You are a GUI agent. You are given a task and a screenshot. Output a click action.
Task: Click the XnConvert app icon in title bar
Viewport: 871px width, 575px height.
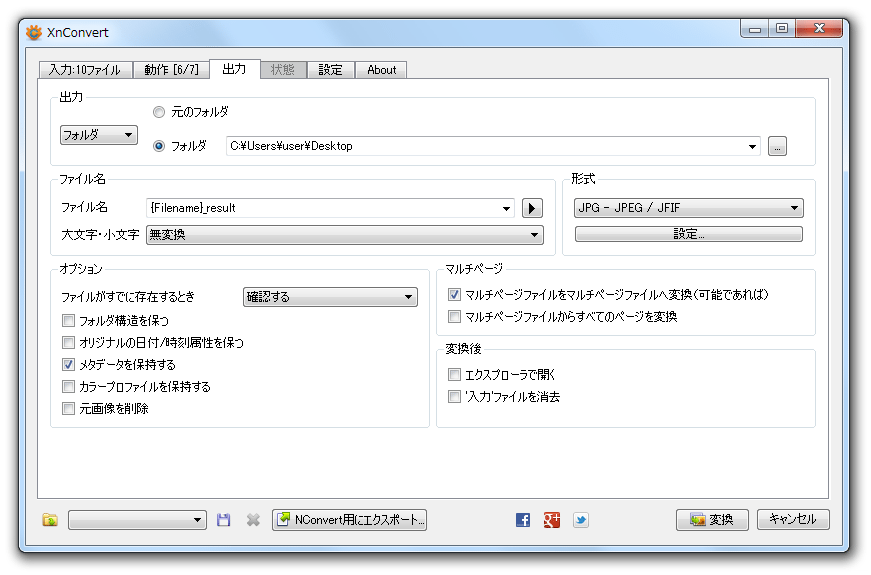(34, 32)
